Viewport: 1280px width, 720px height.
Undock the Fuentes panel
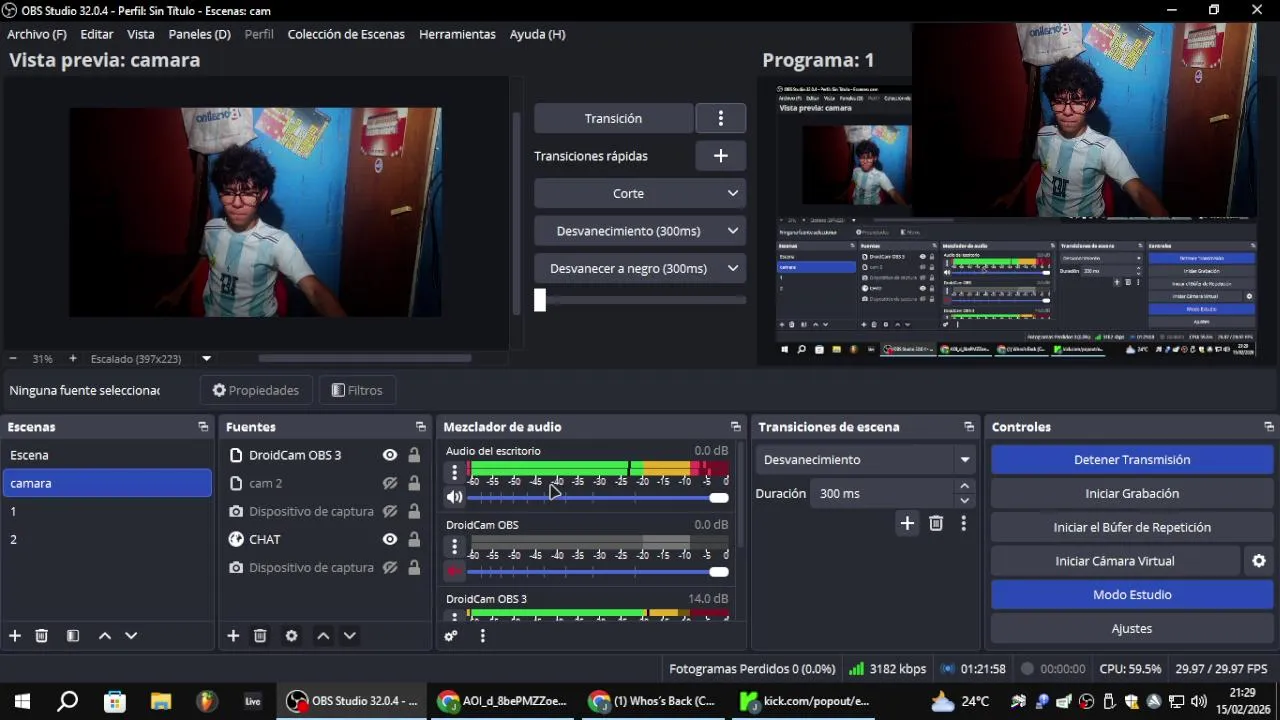pos(420,427)
